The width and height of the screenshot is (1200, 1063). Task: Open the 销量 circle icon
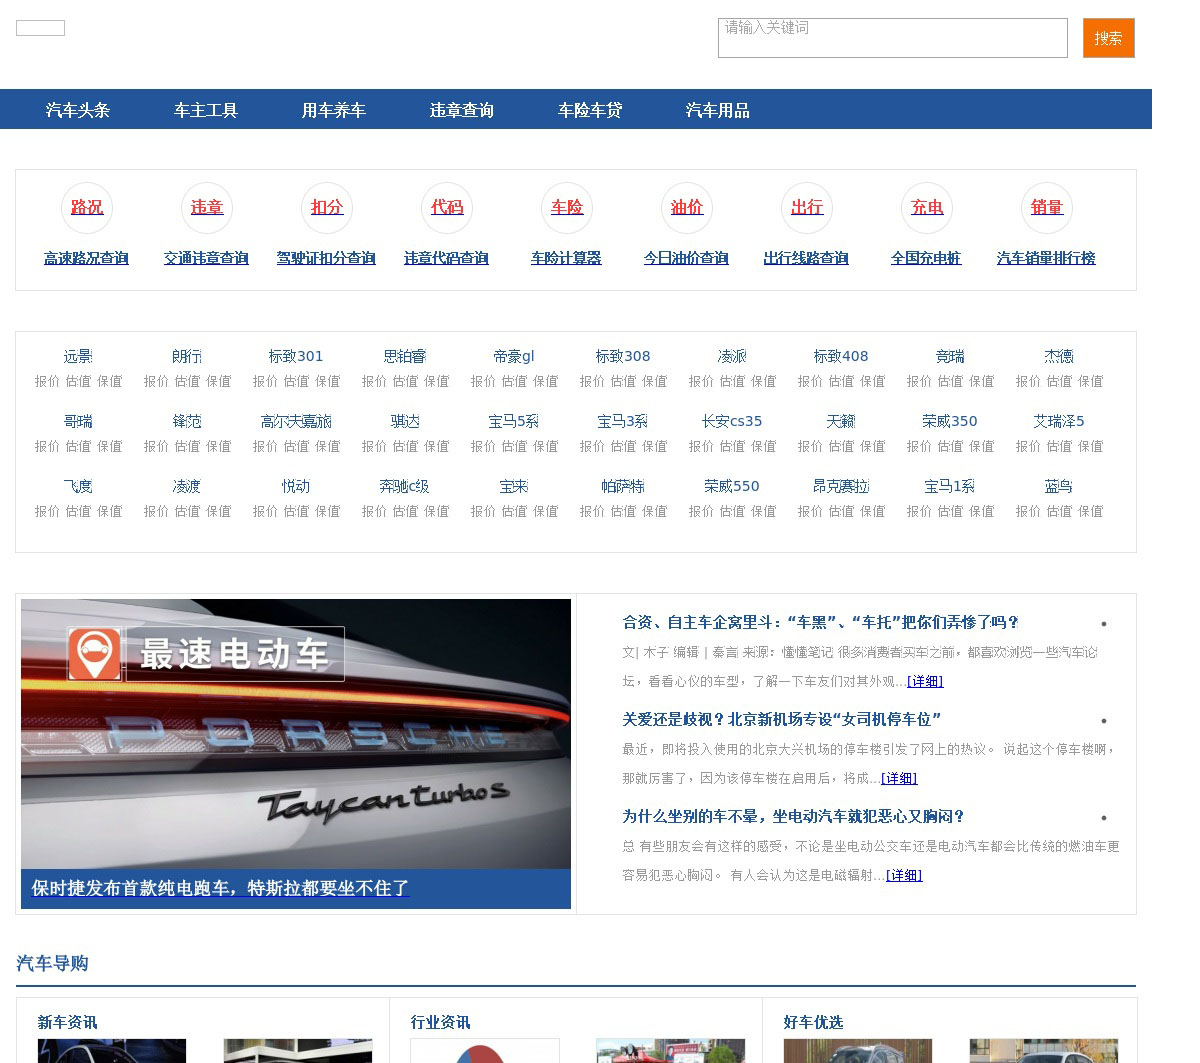tap(1047, 207)
